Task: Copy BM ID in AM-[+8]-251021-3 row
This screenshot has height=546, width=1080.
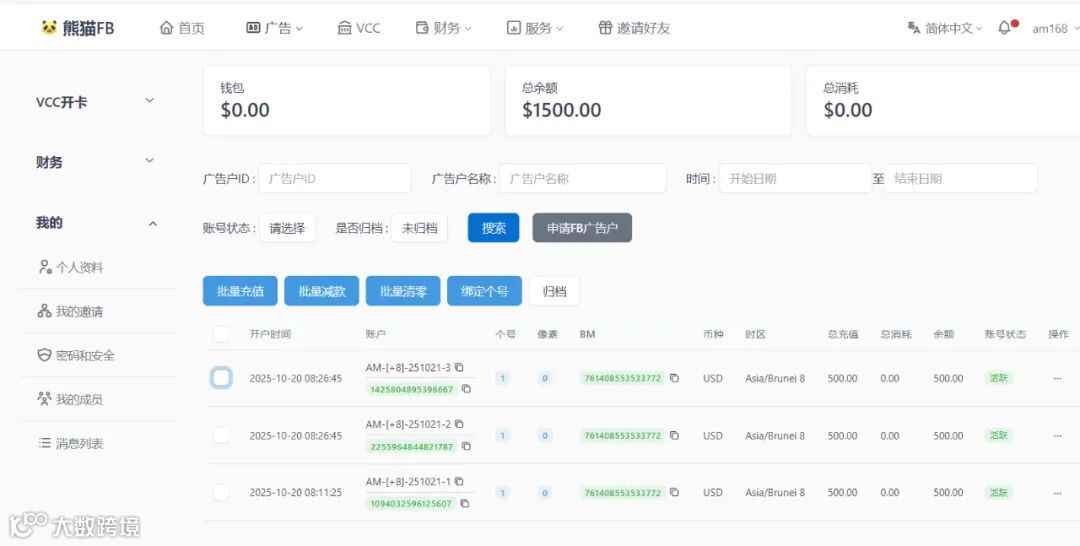Action: point(674,378)
